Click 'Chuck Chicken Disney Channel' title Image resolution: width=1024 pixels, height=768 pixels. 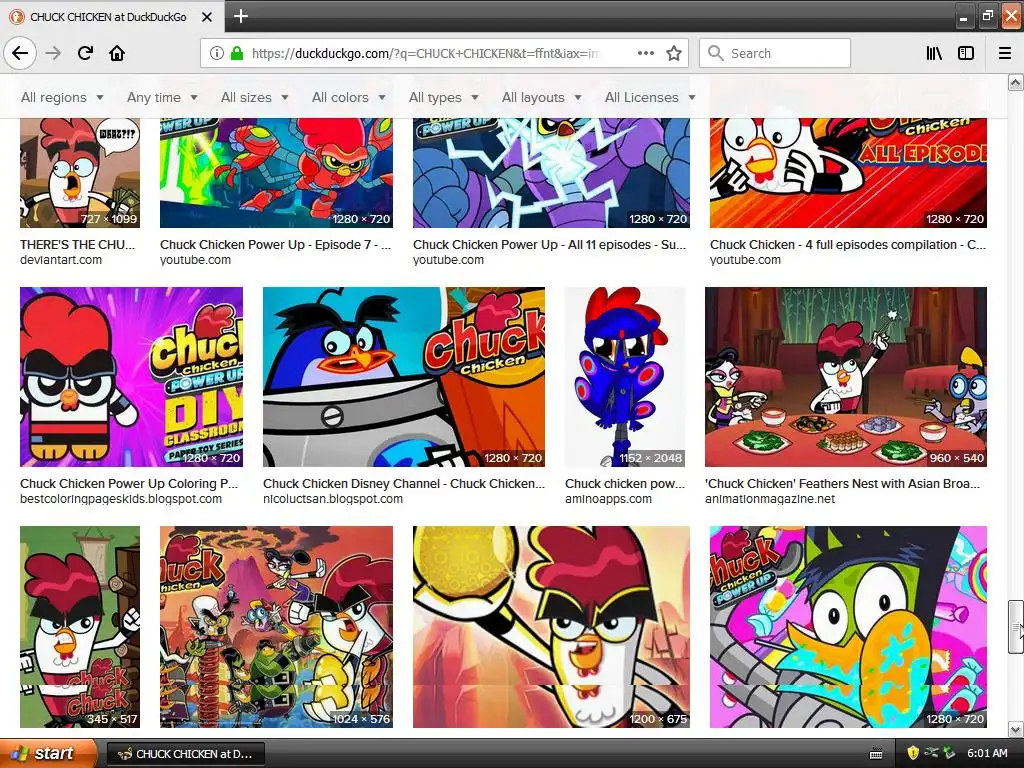point(404,484)
